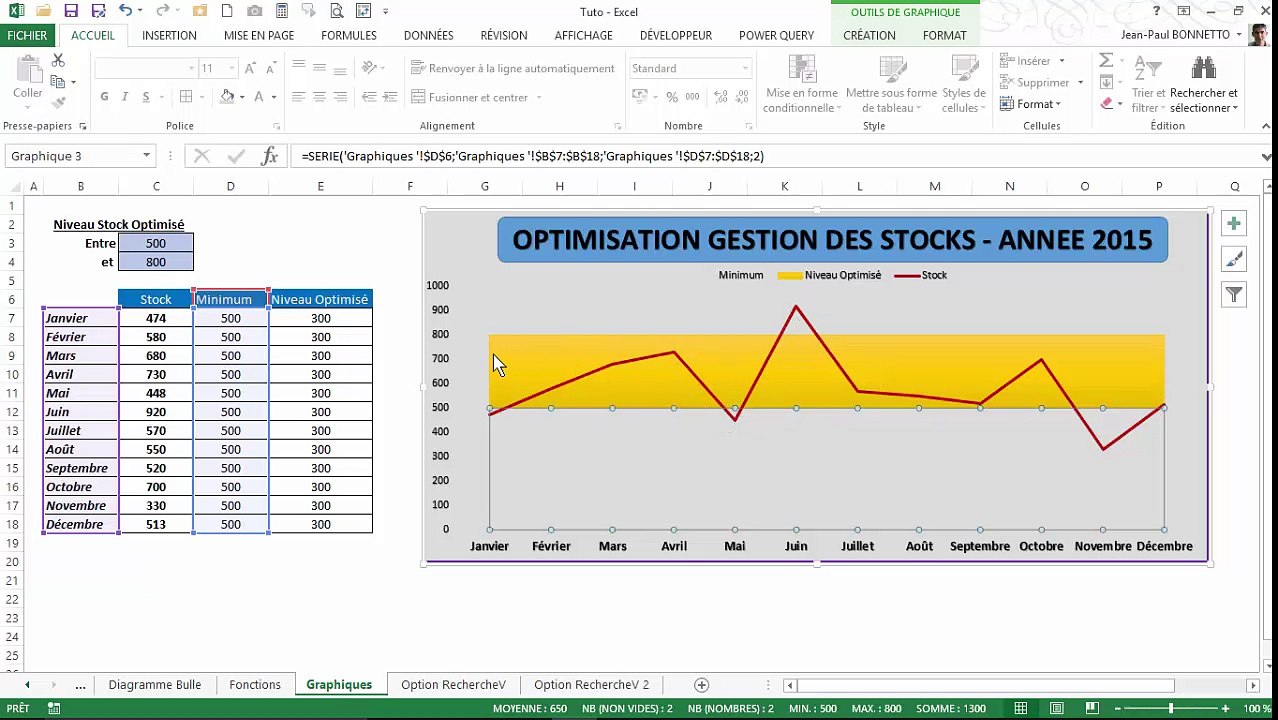Expand the formula bar chevron
The width and height of the screenshot is (1278, 720).
pyautogui.click(x=1267, y=156)
